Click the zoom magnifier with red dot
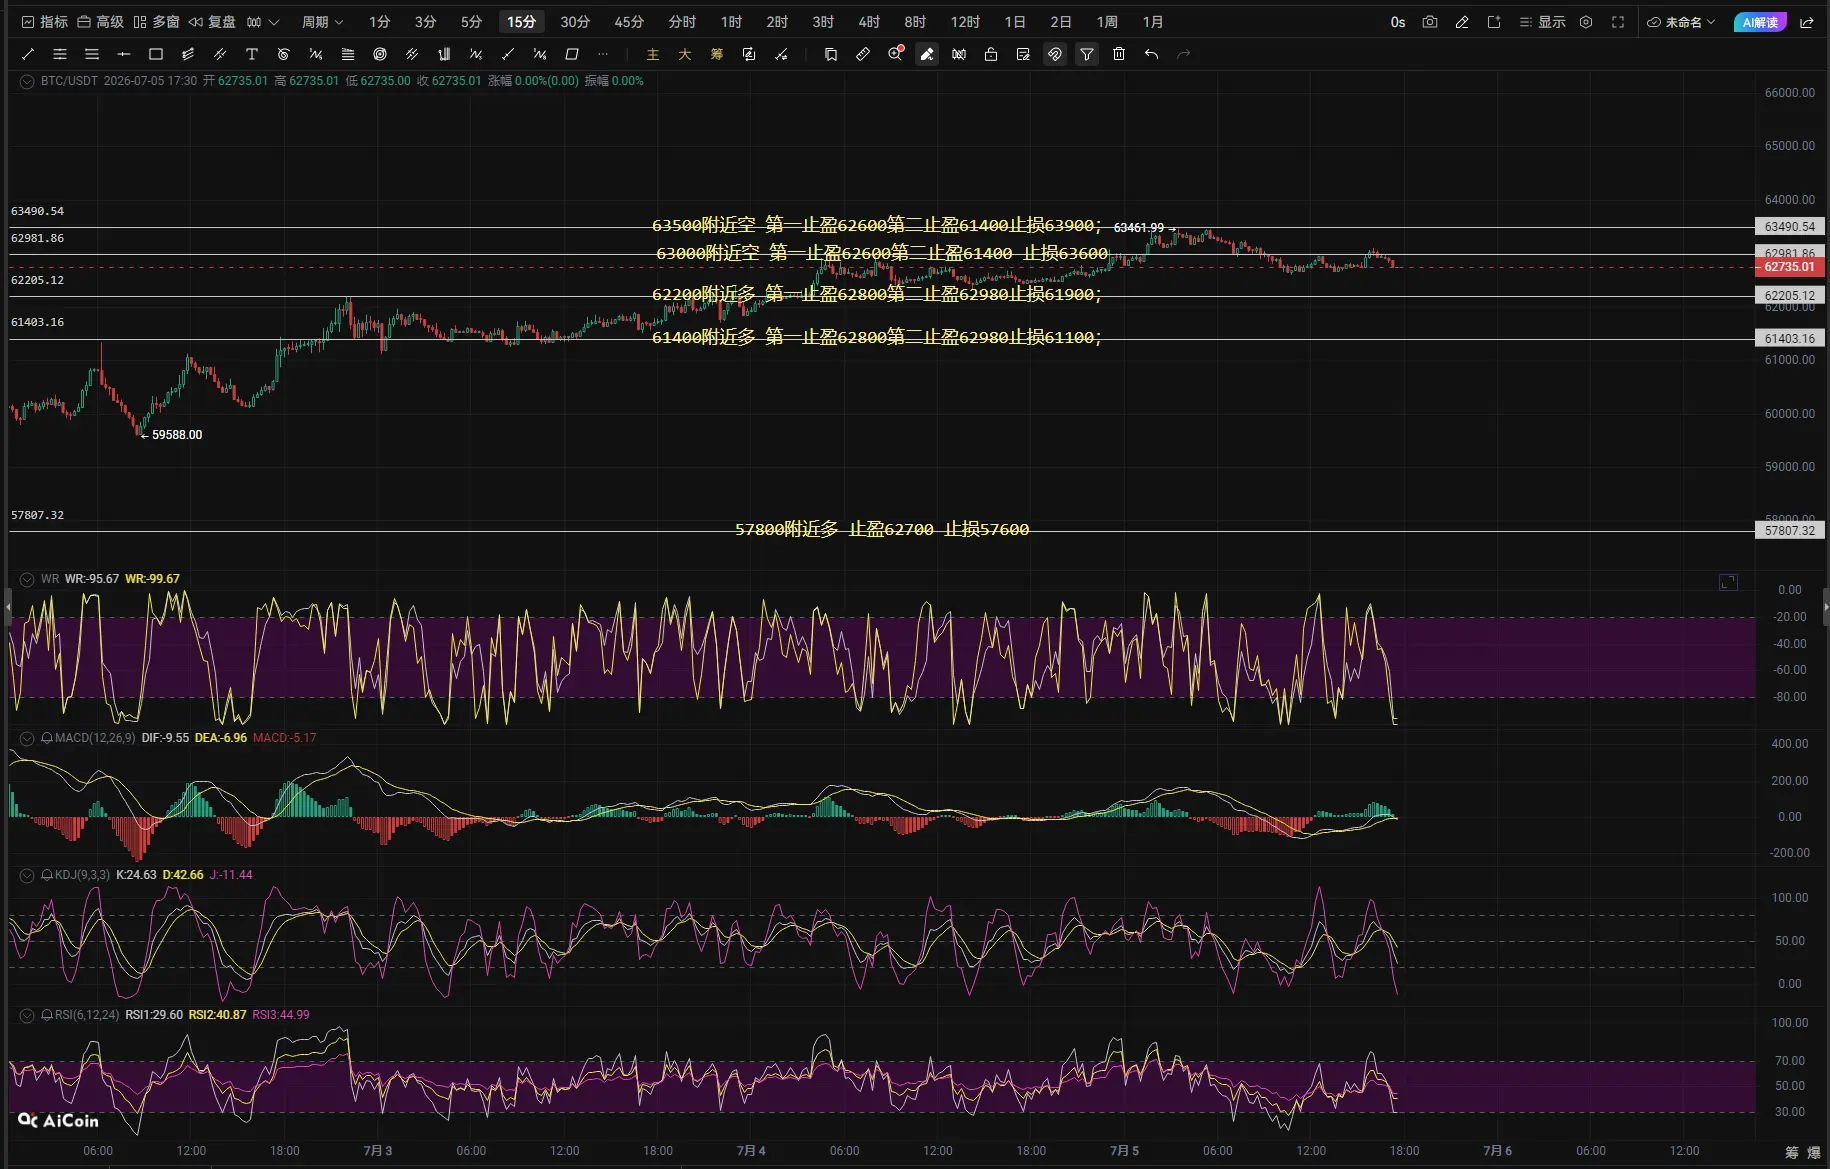1830x1169 pixels. click(895, 54)
